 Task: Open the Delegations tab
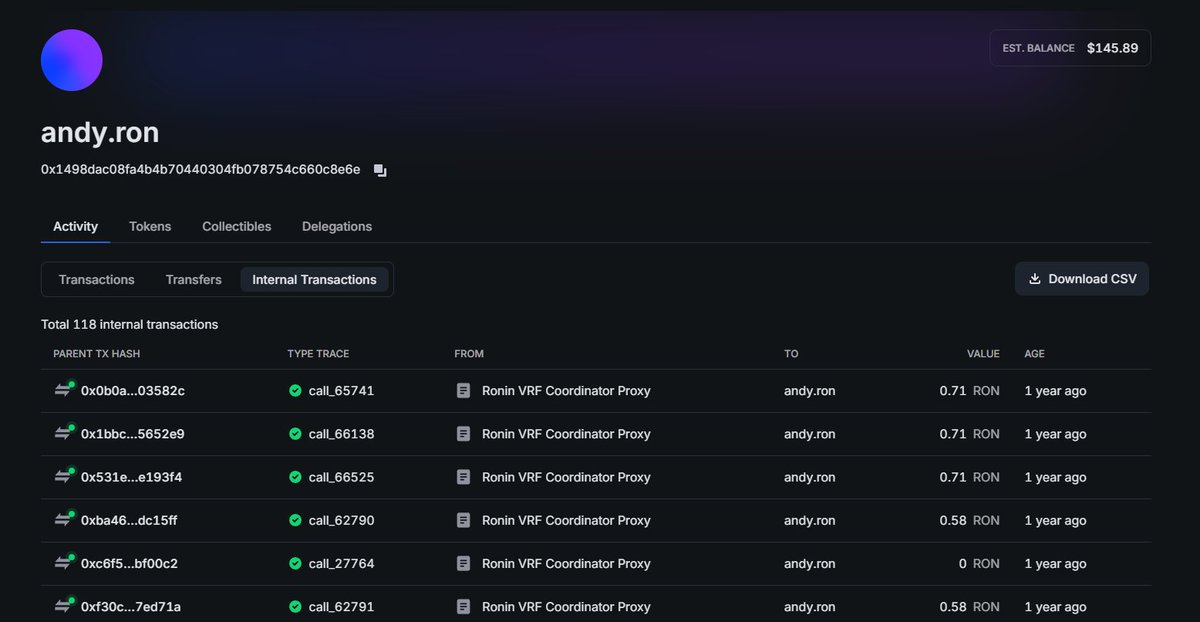pyautogui.click(x=337, y=227)
